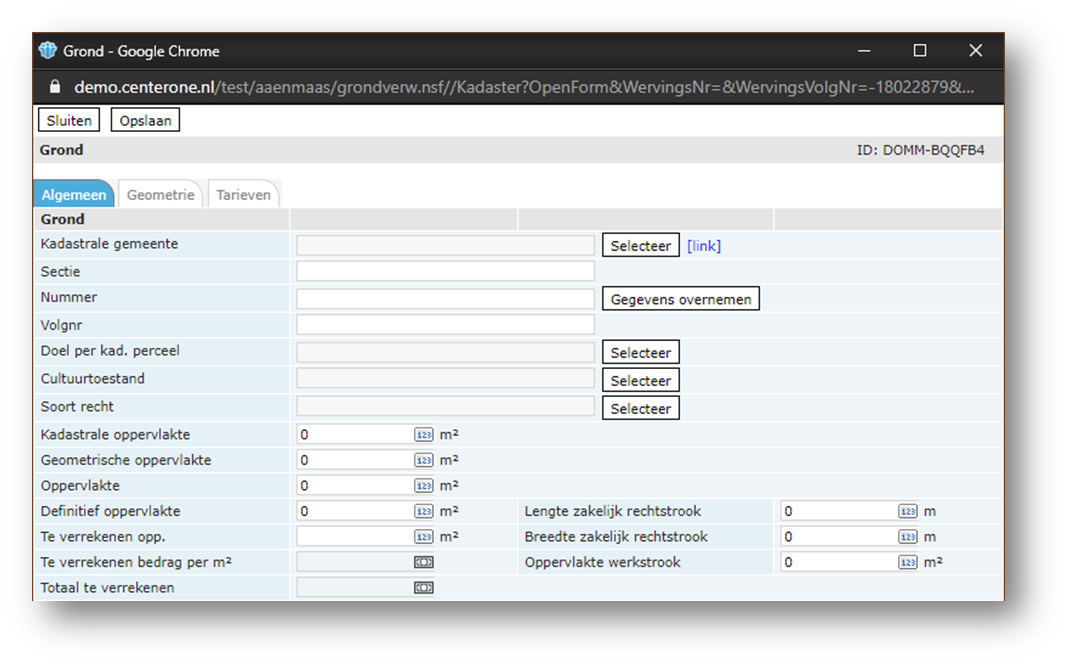This screenshot has width=1070, height=666.
Task: Click the site padlock icon in address bar
Action: click(55, 88)
